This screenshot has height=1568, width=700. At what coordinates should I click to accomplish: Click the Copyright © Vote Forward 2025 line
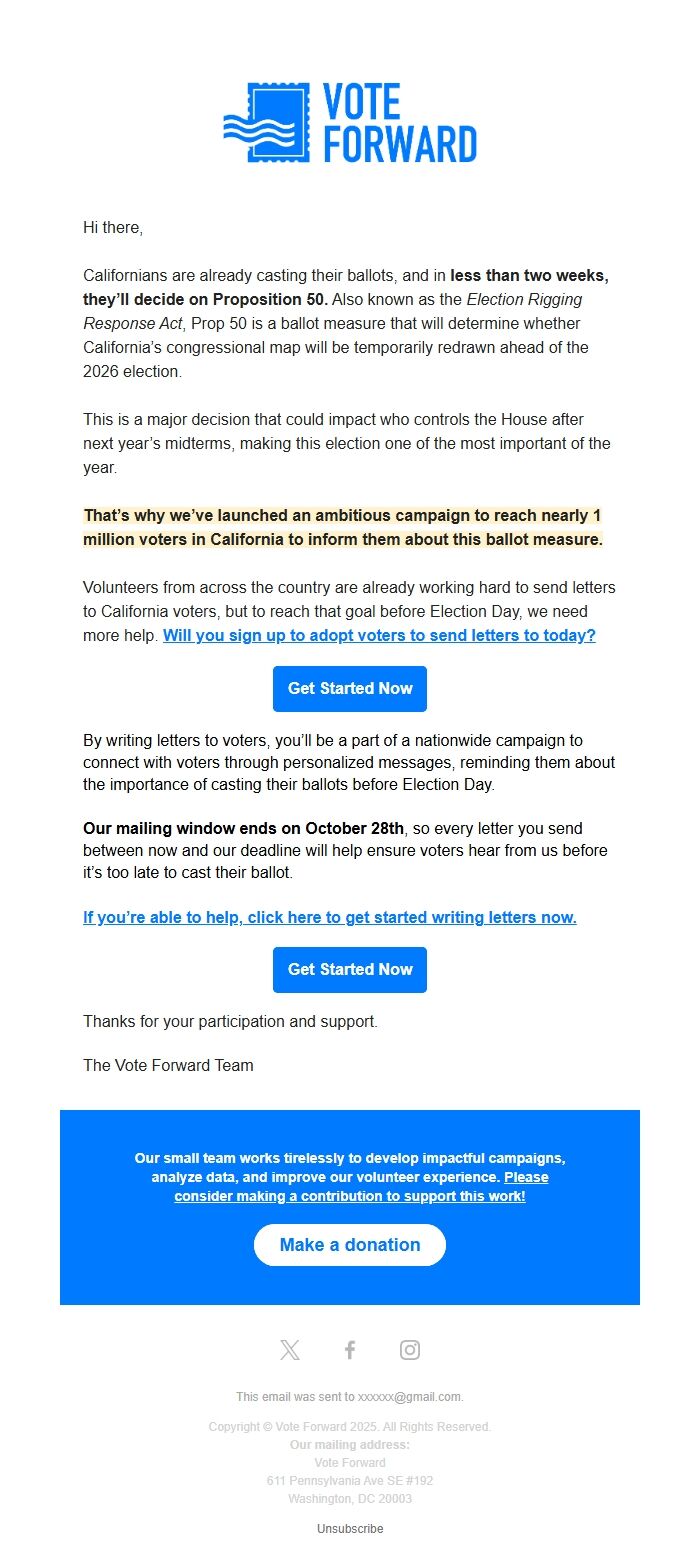coord(350,1427)
